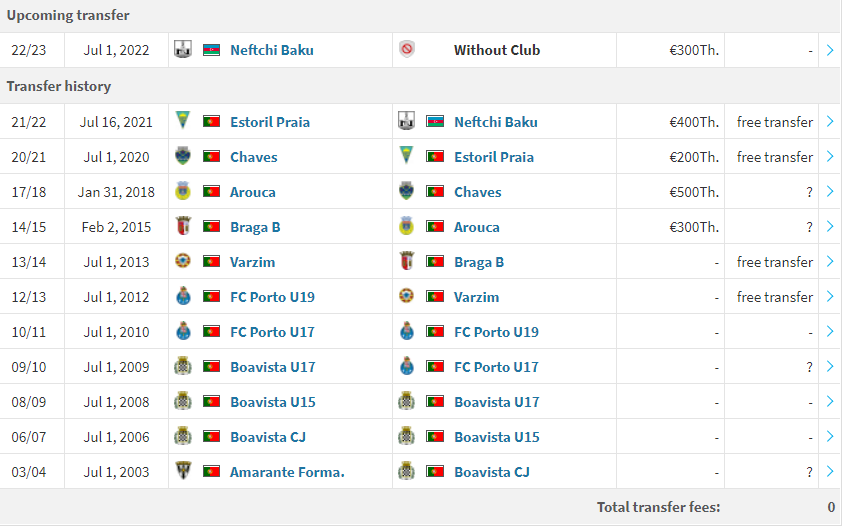Open details arrow for 22/23 upcoming transfer
This screenshot has height=526, width=842.
[x=830, y=50]
